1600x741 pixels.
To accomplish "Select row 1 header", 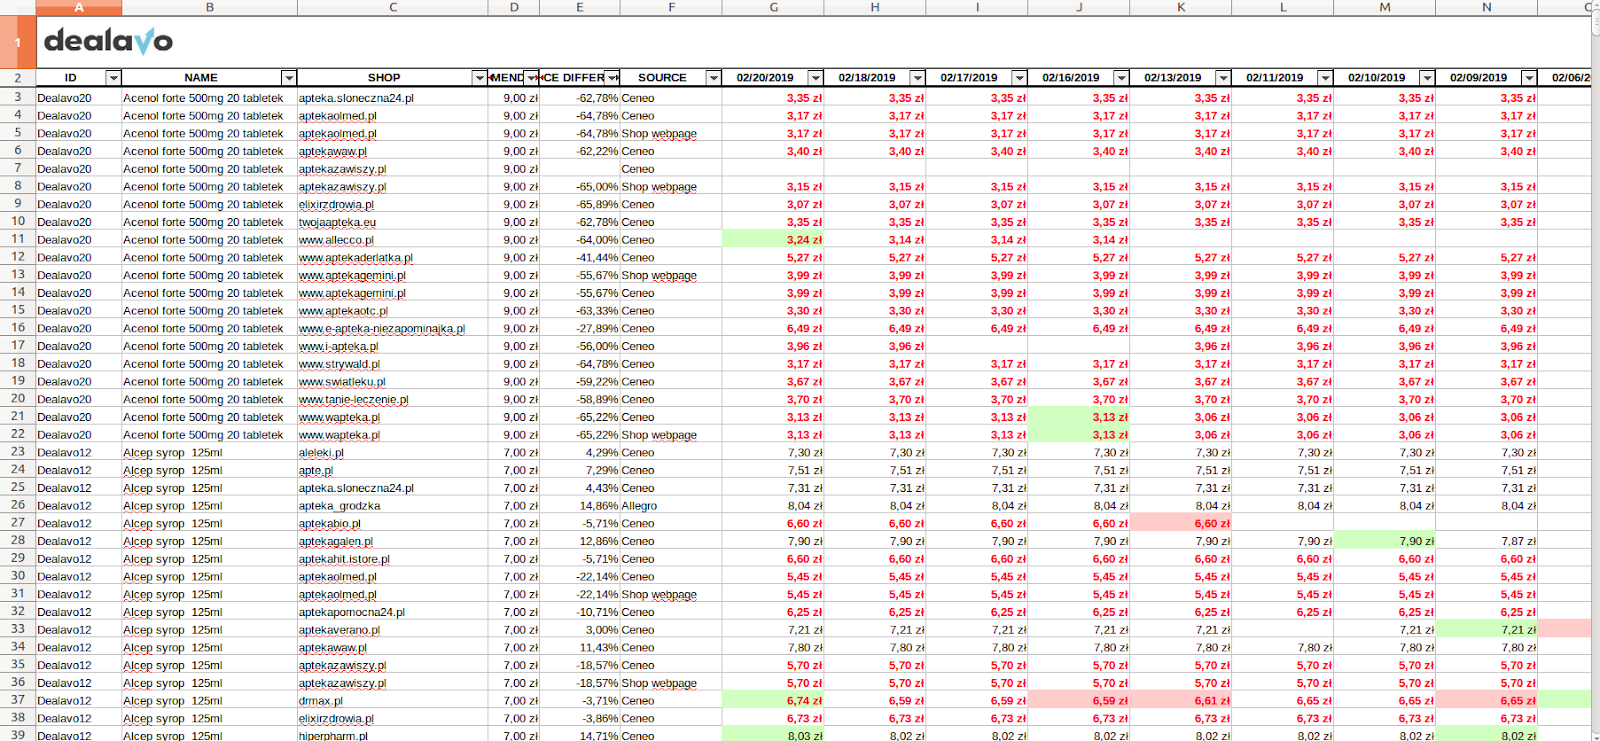I will click(x=18, y=42).
